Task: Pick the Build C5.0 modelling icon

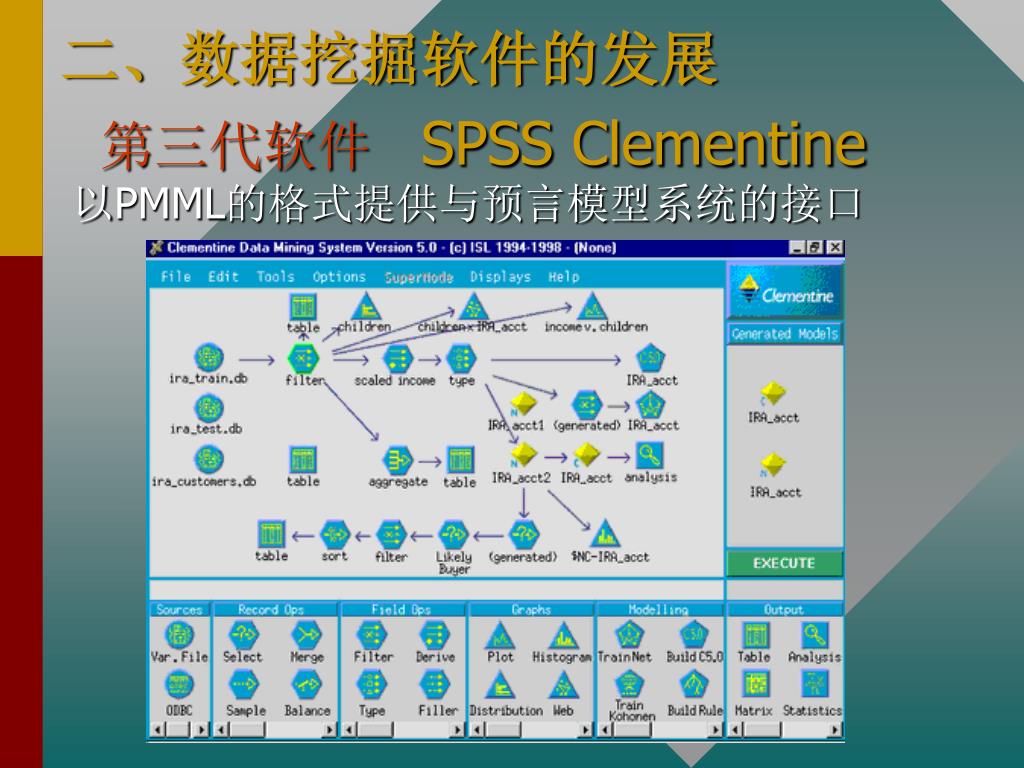Action: coord(693,634)
